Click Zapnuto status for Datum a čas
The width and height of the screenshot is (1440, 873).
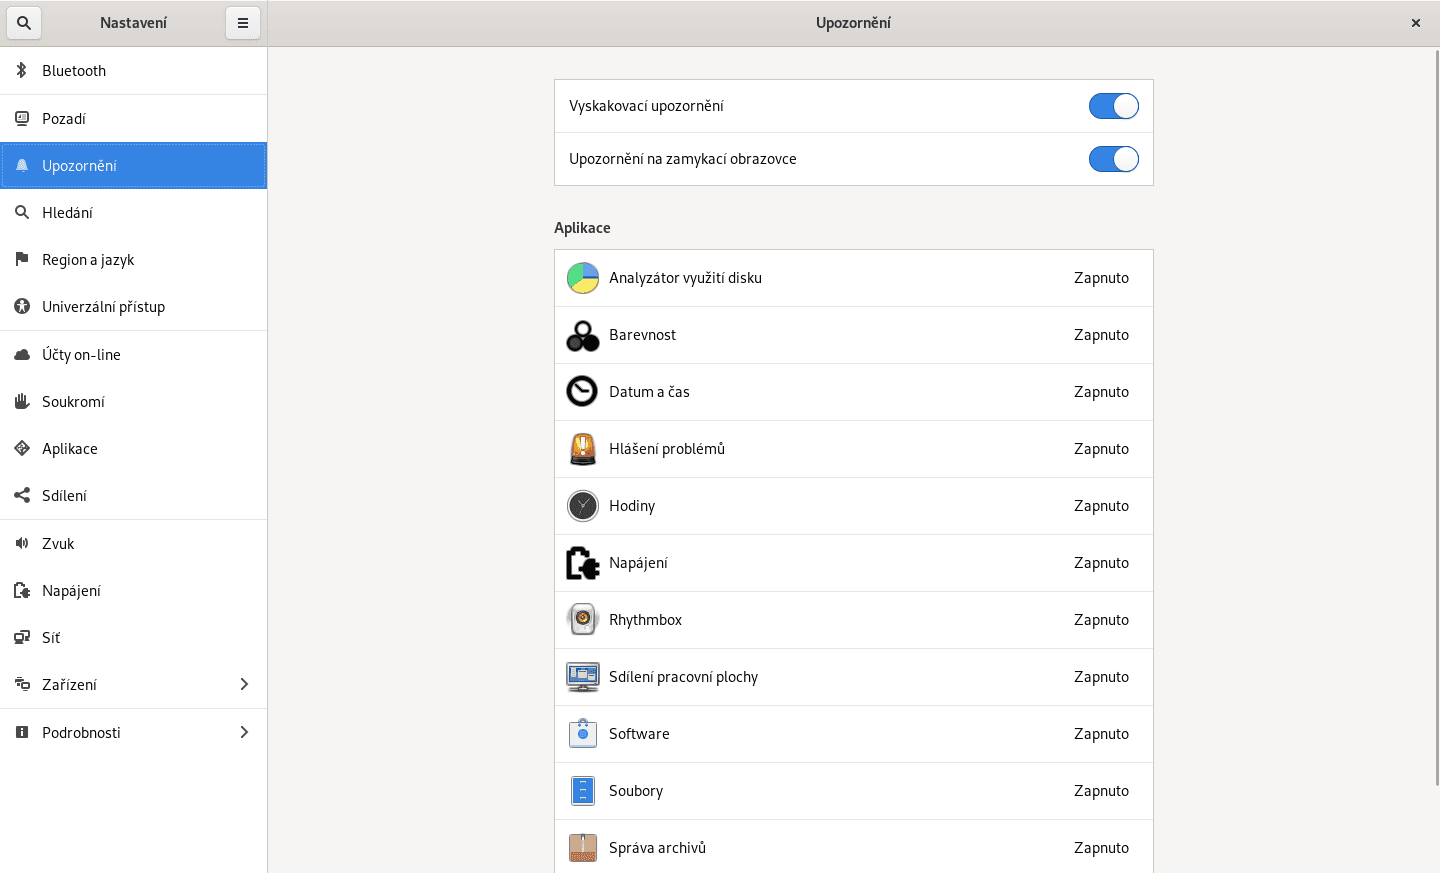pyautogui.click(x=1101, y=392)
